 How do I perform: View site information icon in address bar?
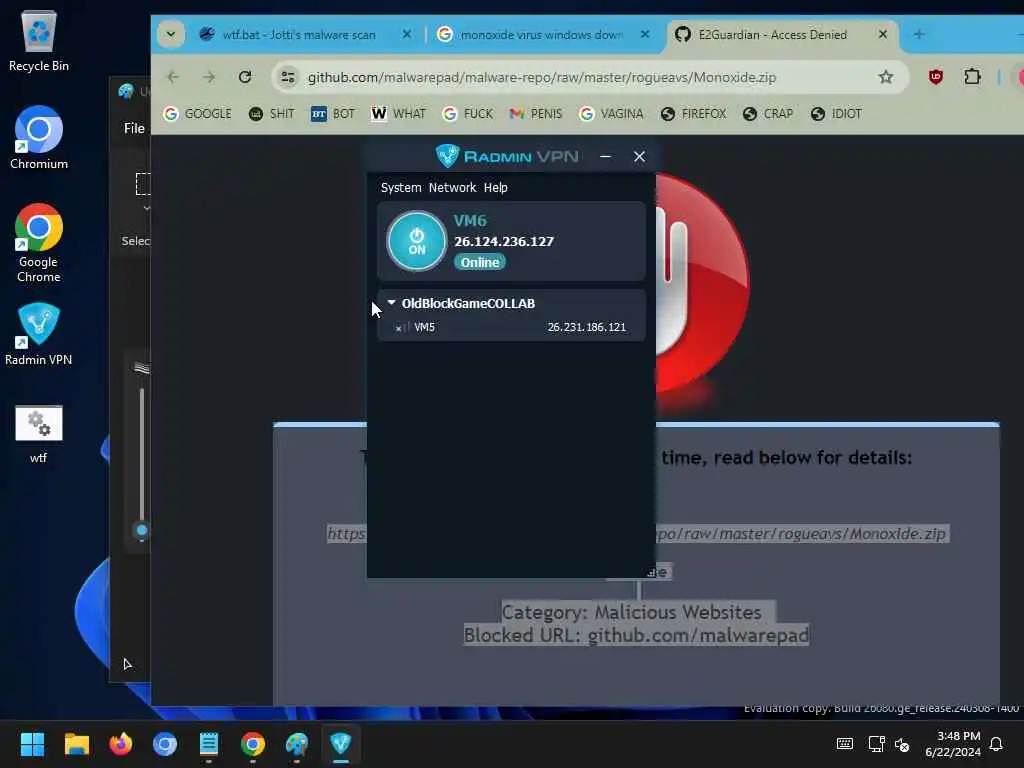[287, 77]
